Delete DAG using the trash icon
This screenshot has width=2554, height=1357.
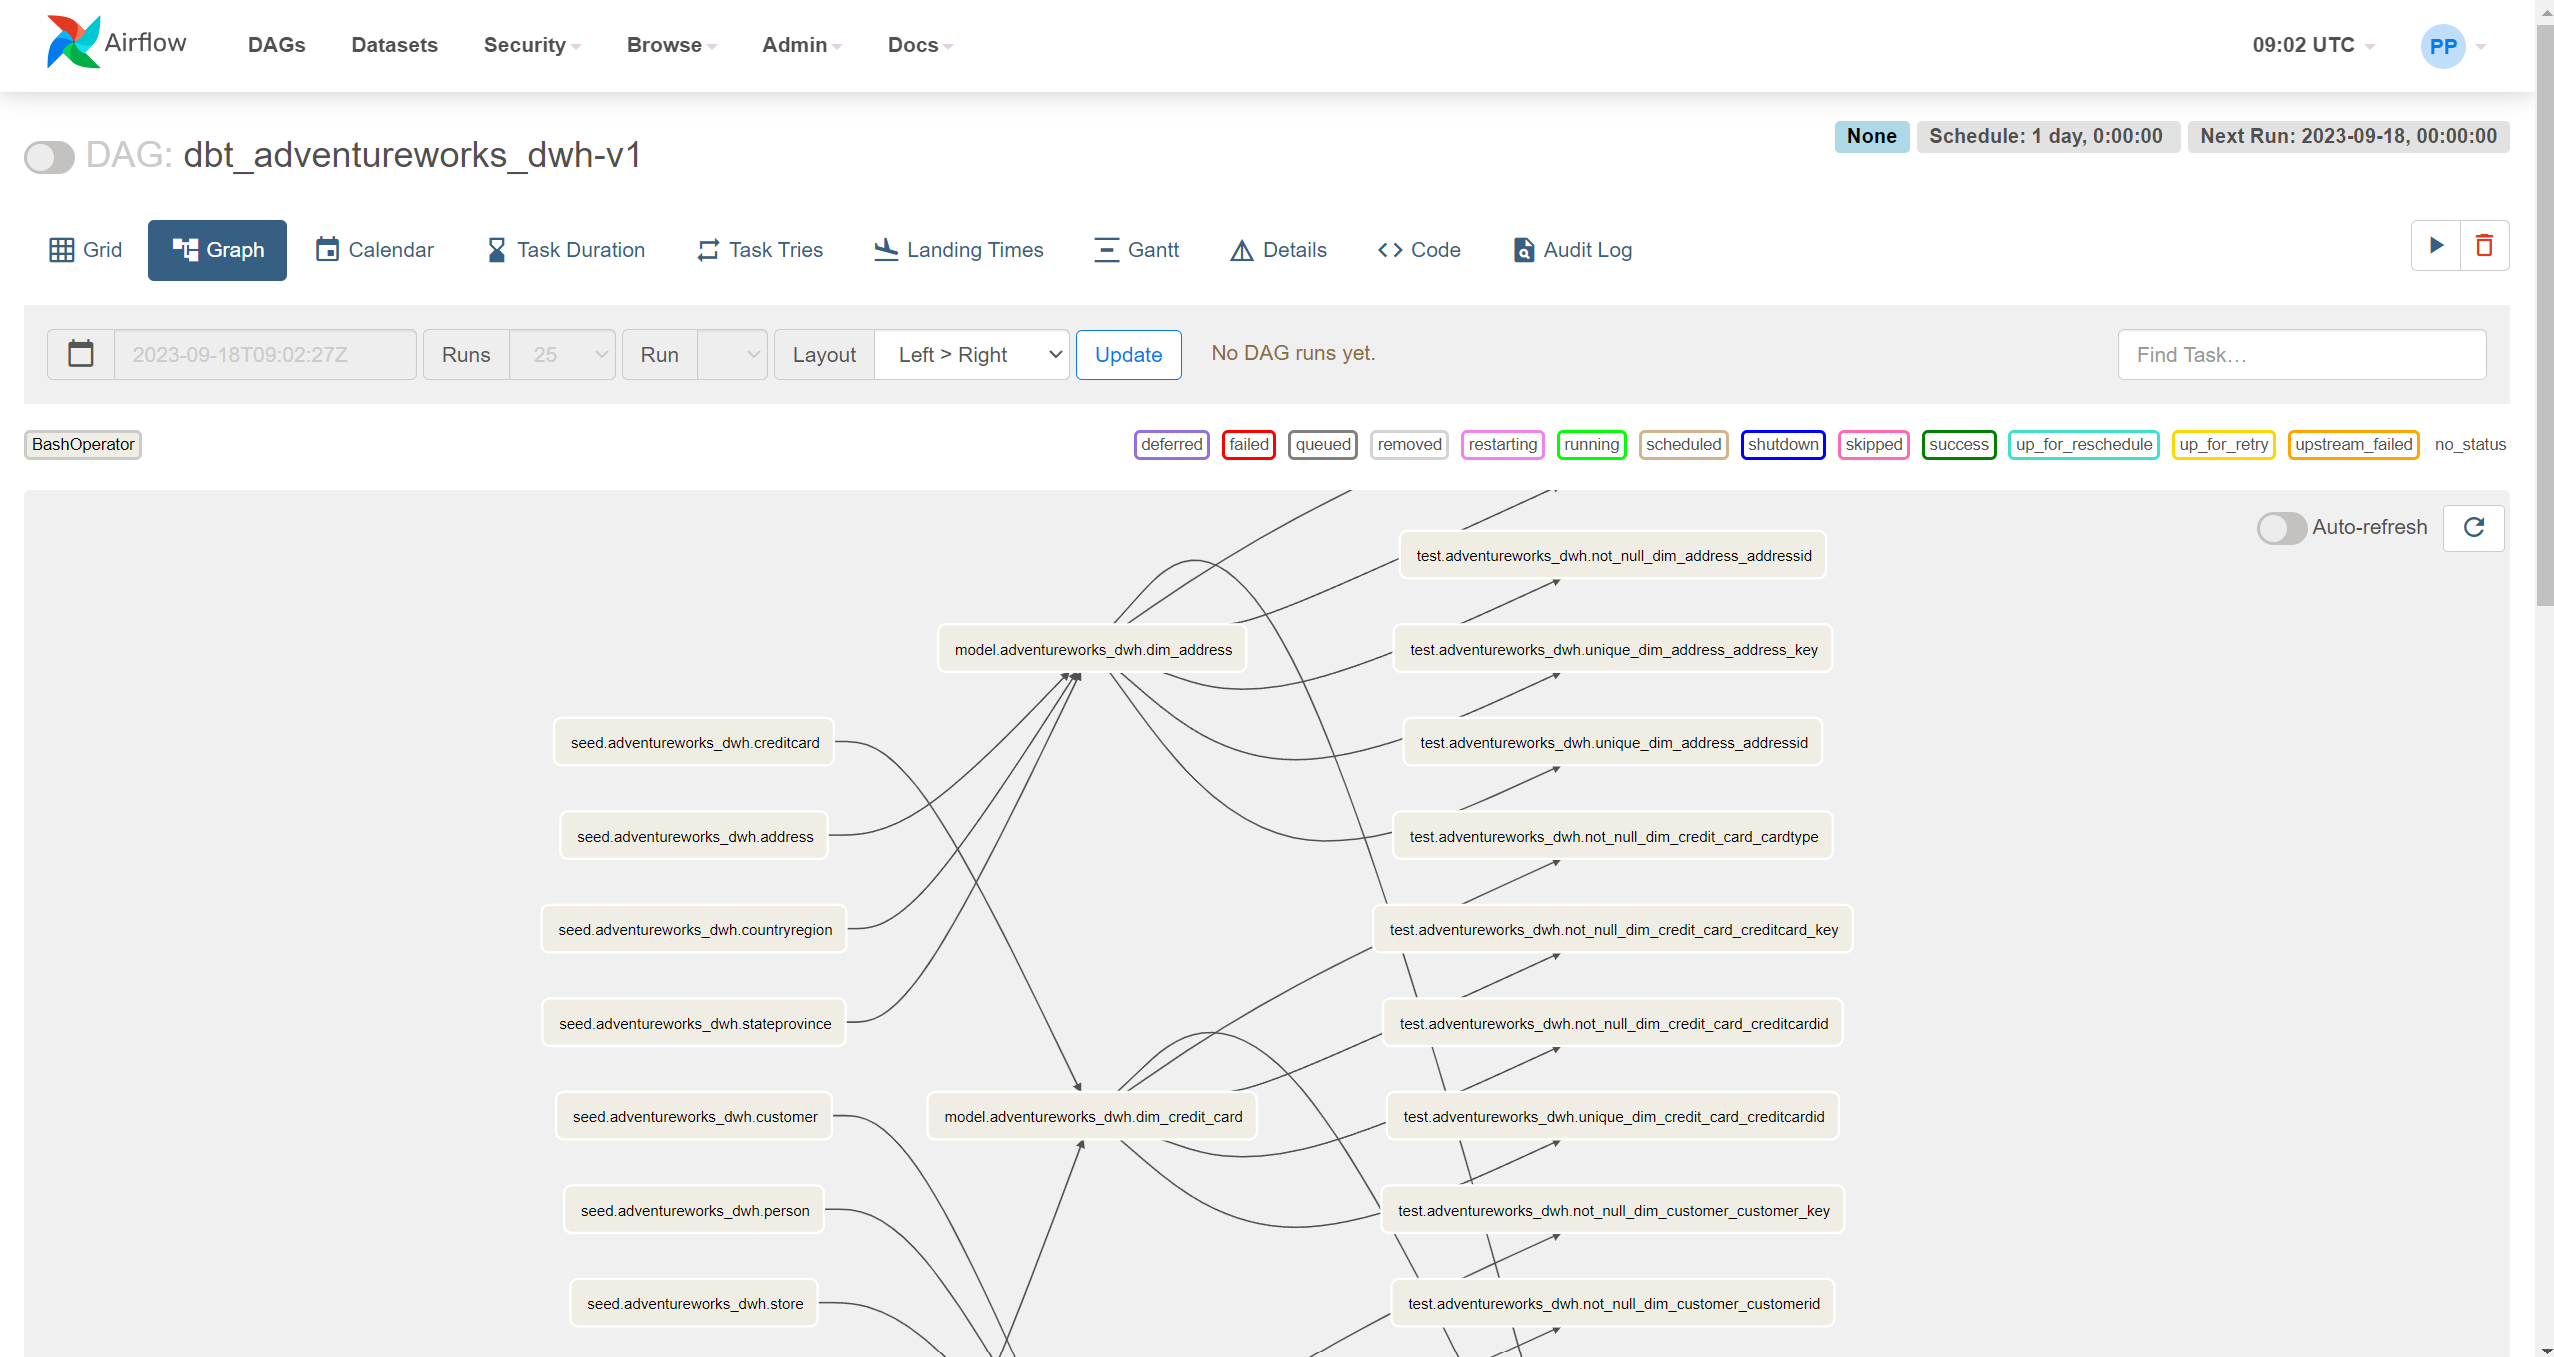pyautogui.click(x=2484, y=246)
